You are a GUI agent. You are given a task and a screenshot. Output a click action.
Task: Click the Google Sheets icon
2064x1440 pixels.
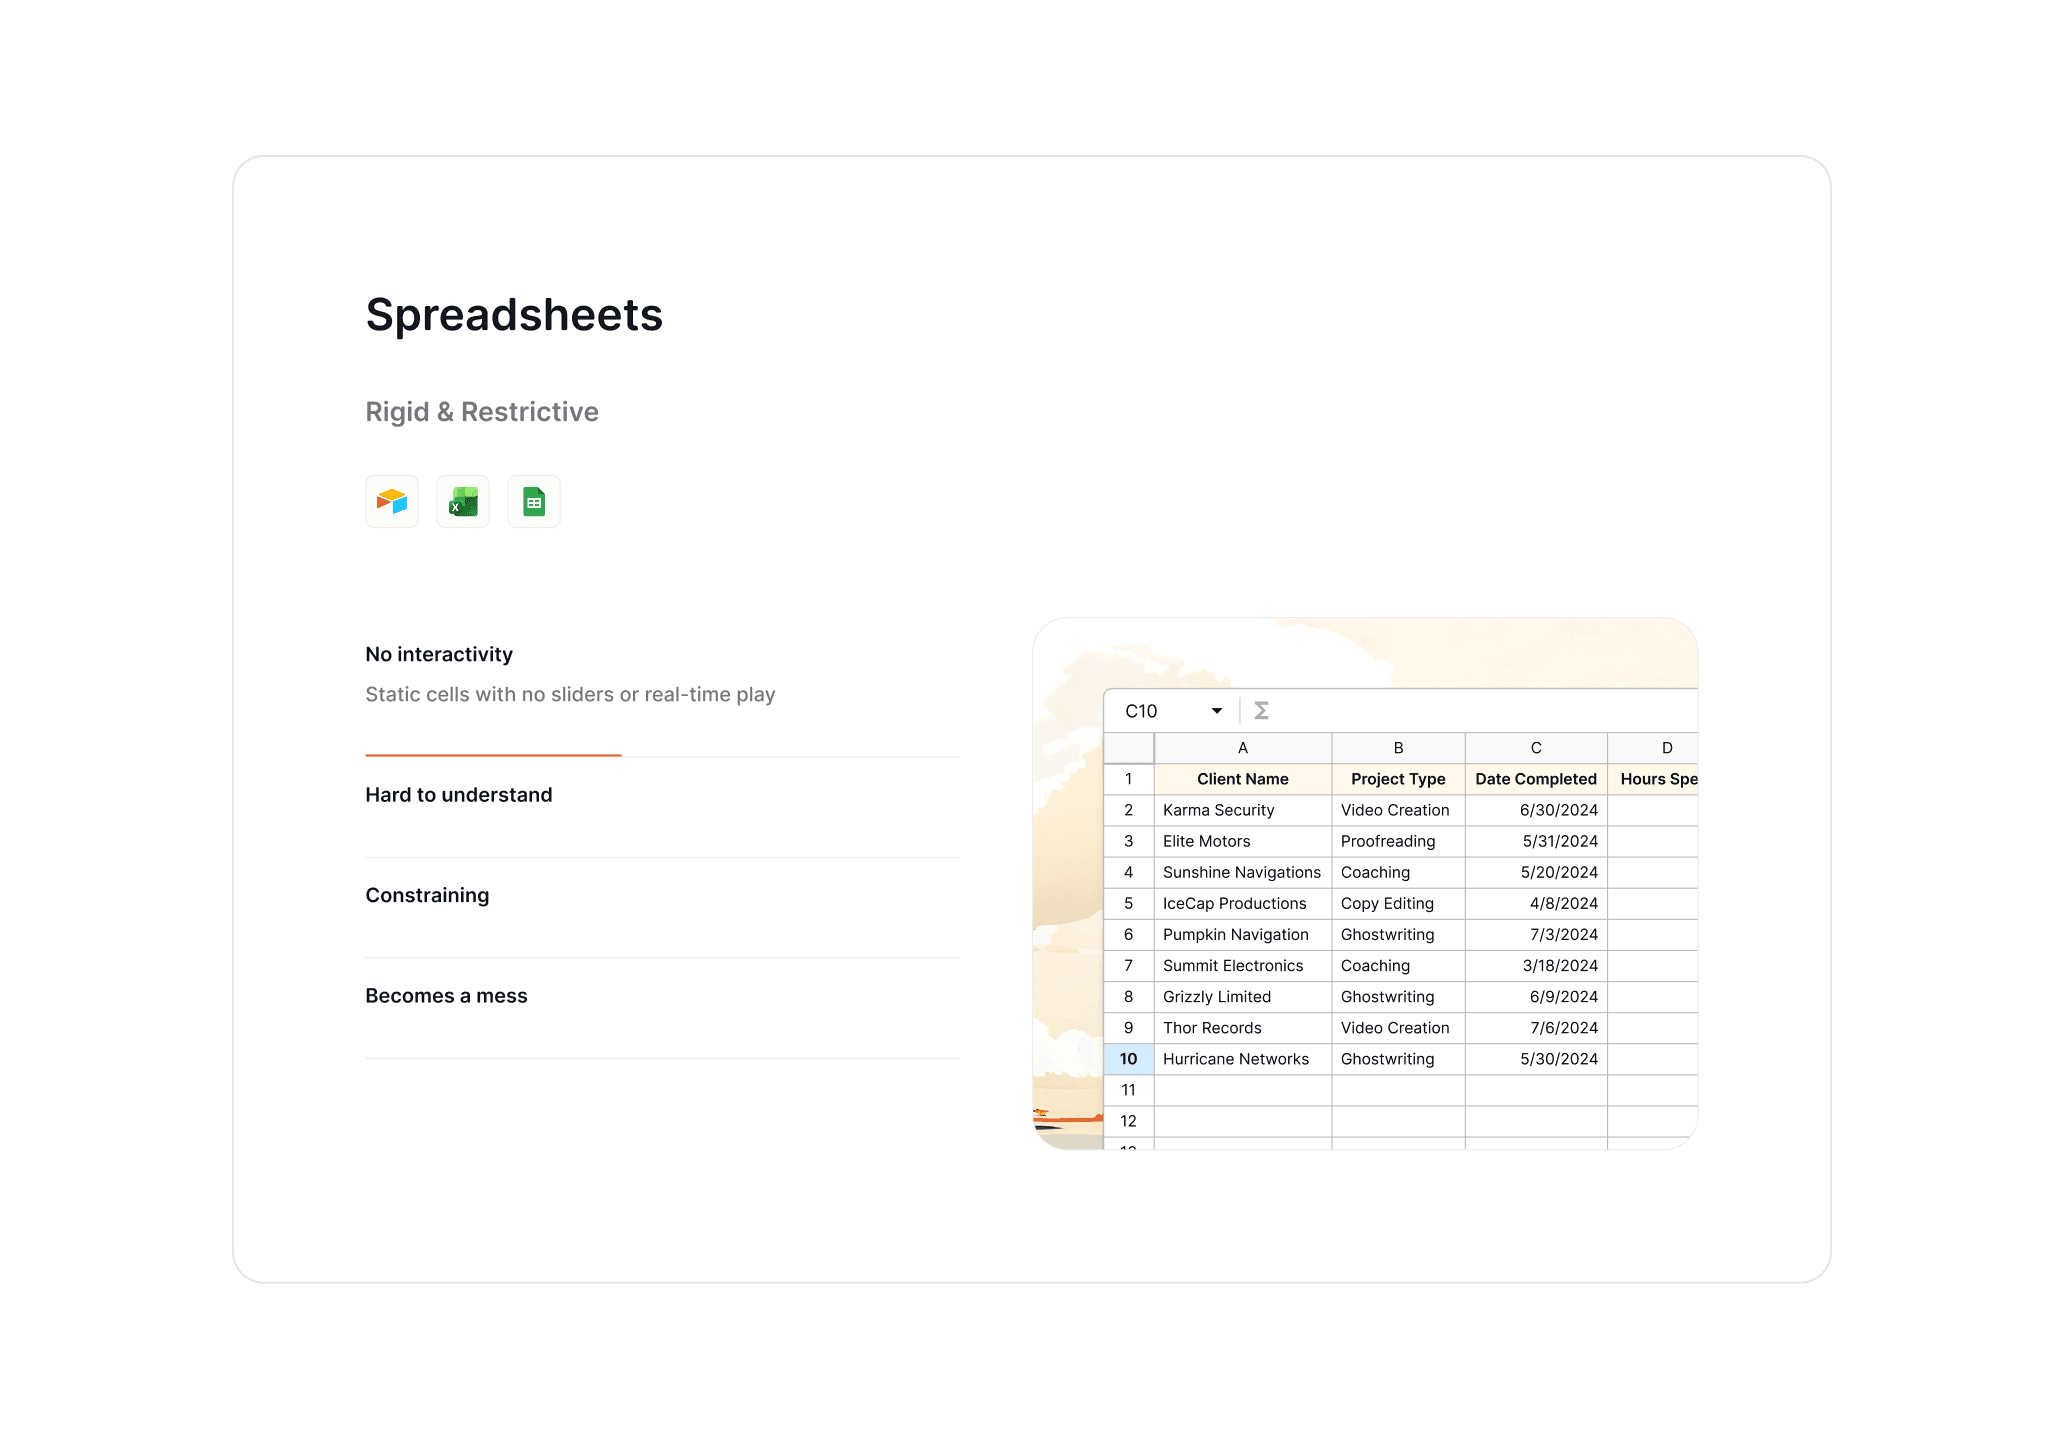coord(534,501)
